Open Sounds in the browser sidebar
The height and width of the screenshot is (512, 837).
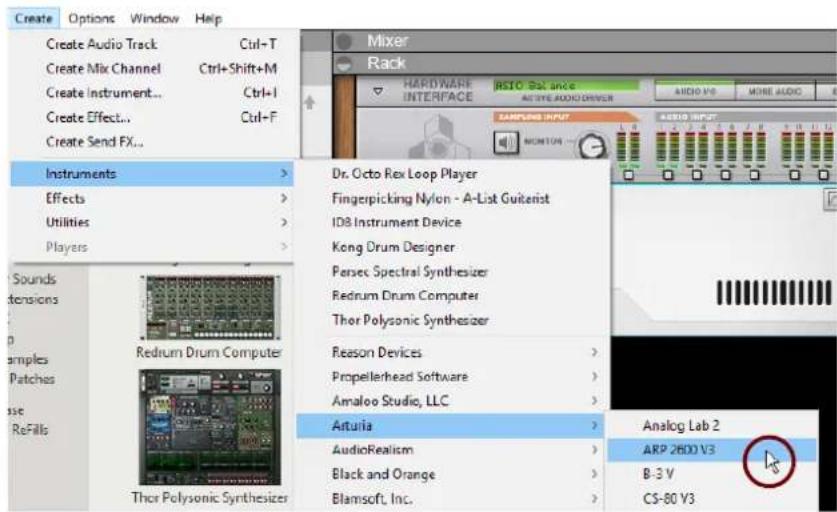pos(34,279)
